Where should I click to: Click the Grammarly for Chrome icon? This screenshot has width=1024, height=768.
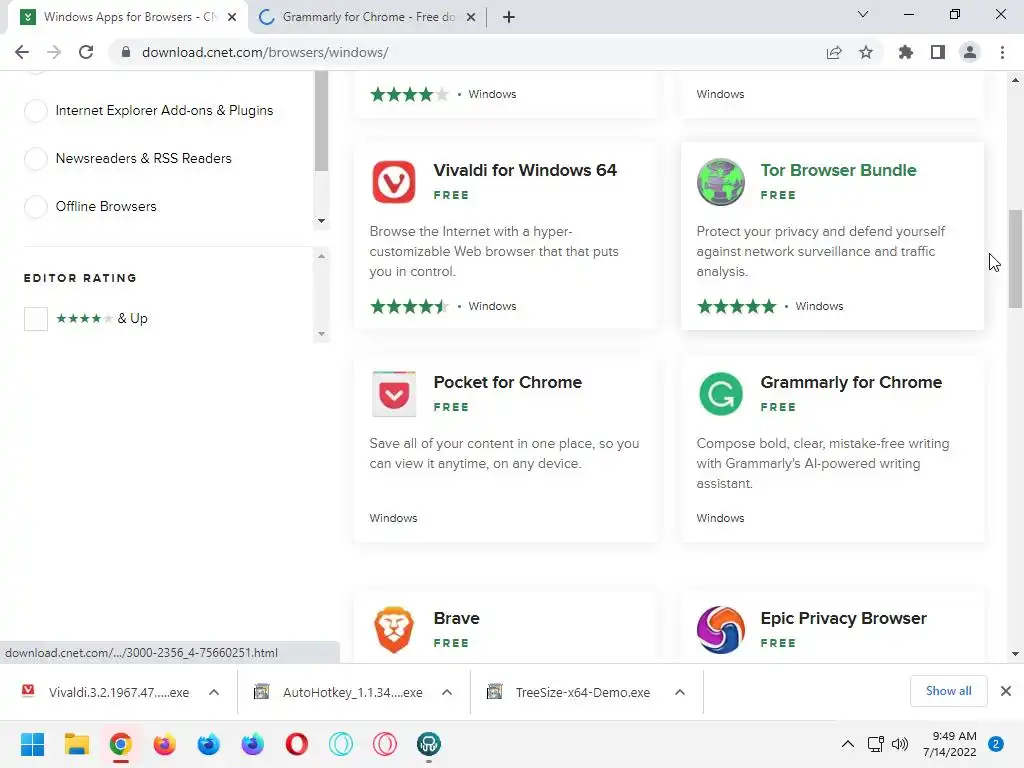[720, 394]
